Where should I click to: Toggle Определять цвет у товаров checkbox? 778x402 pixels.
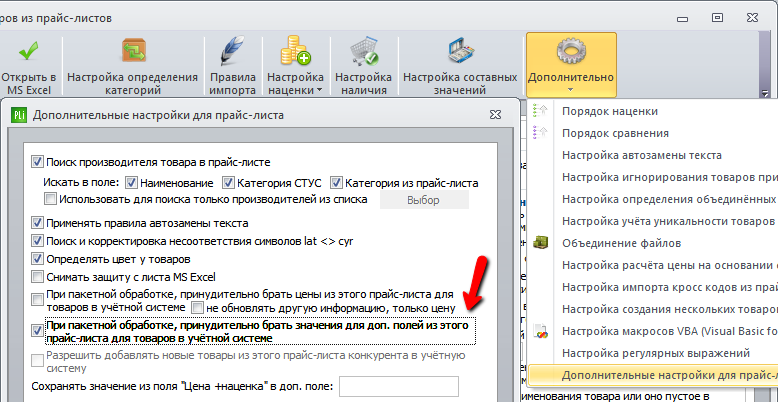(x=37, y=259)
